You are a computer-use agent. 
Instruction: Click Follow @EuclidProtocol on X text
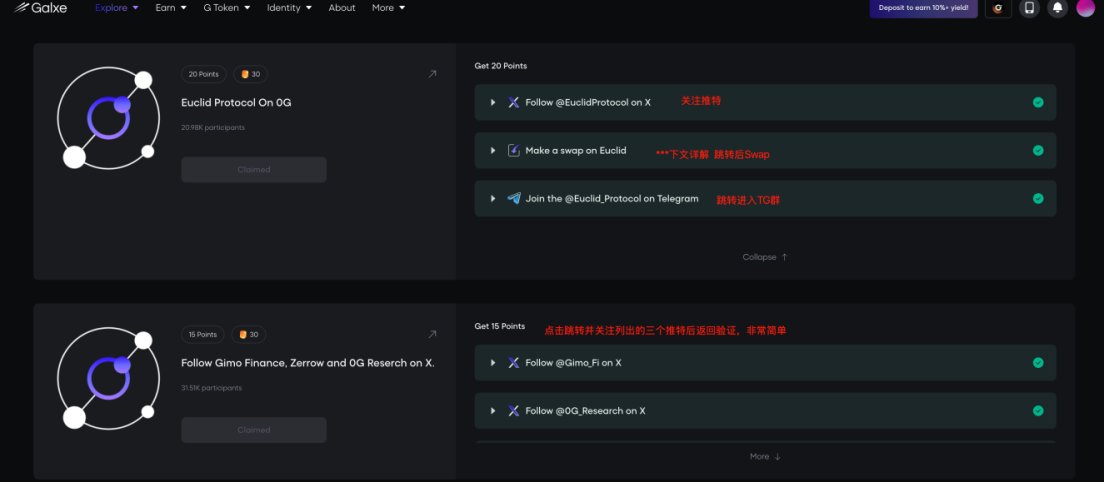pyautogui.click(x=588, y=102)
